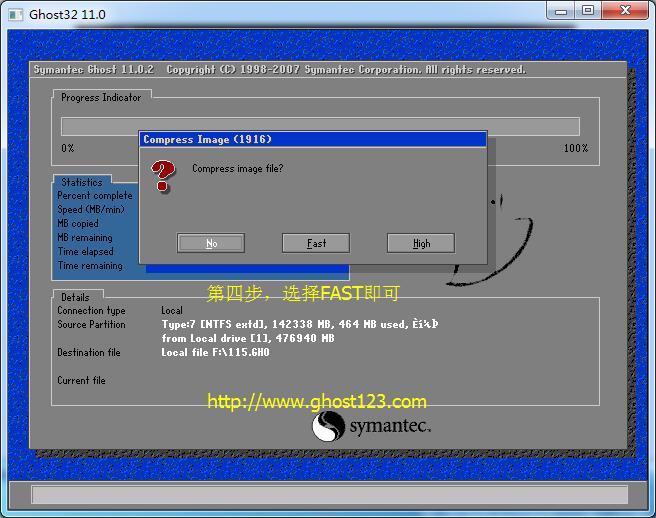Screen dimensions: 656x518
Task: Click the 'Current file' label
Action: click(x=81, y=380)
